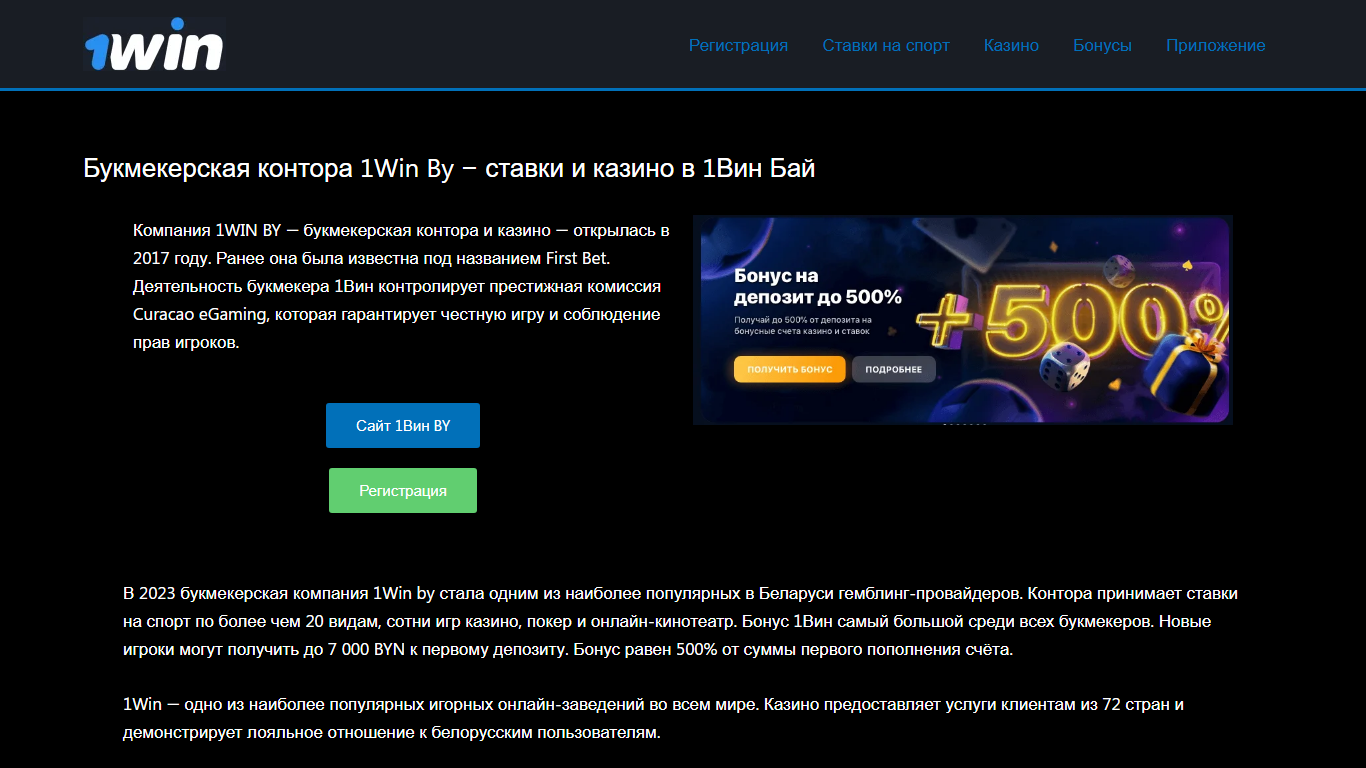
Task: Click the white dice graphic in banner
Action: [1064, 367]
